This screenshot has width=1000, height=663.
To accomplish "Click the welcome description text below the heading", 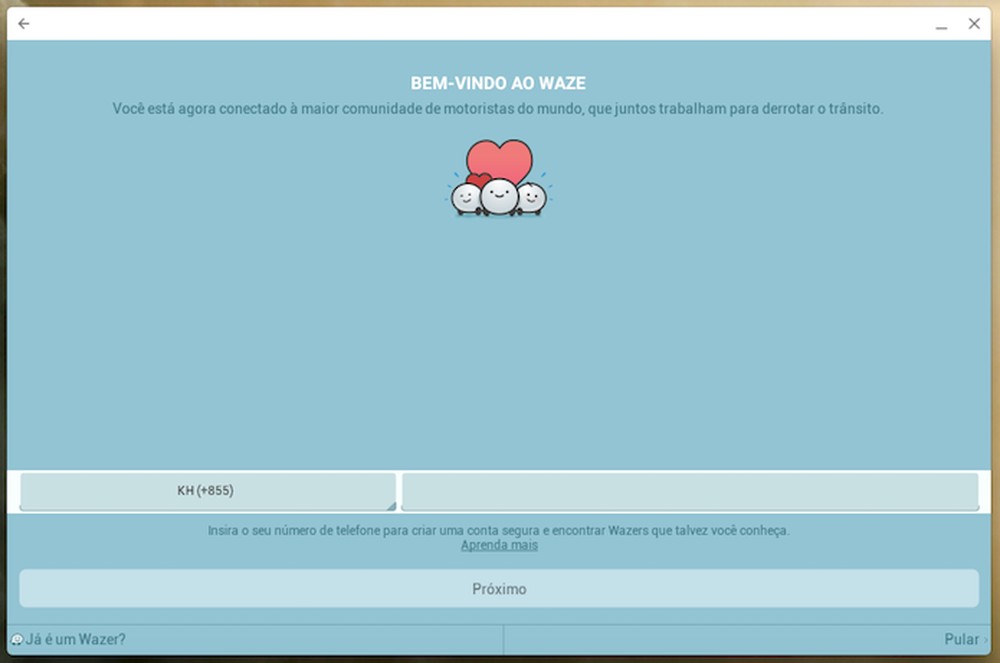I will [499, 109].
